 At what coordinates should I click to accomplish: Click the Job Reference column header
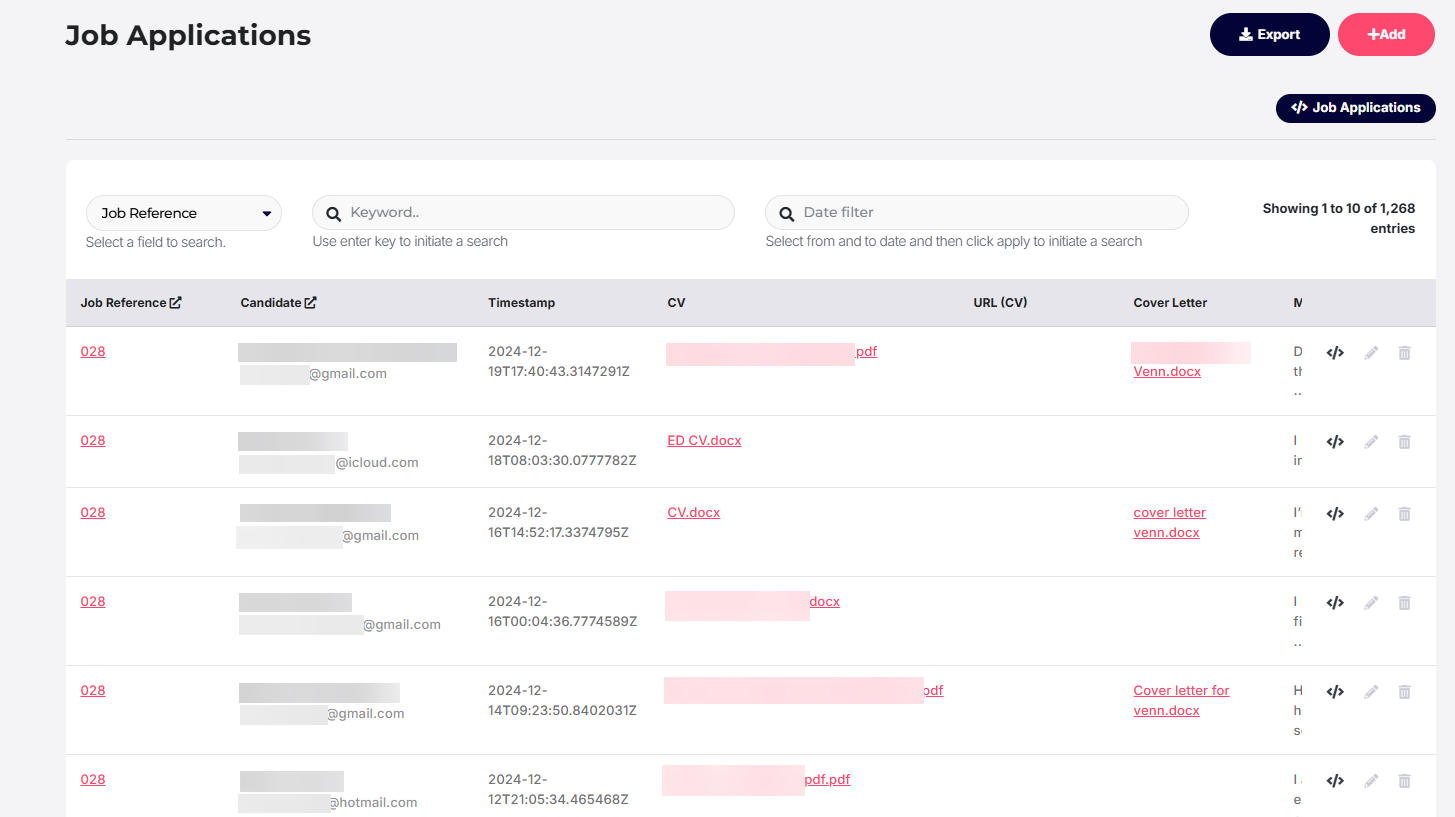124,303
